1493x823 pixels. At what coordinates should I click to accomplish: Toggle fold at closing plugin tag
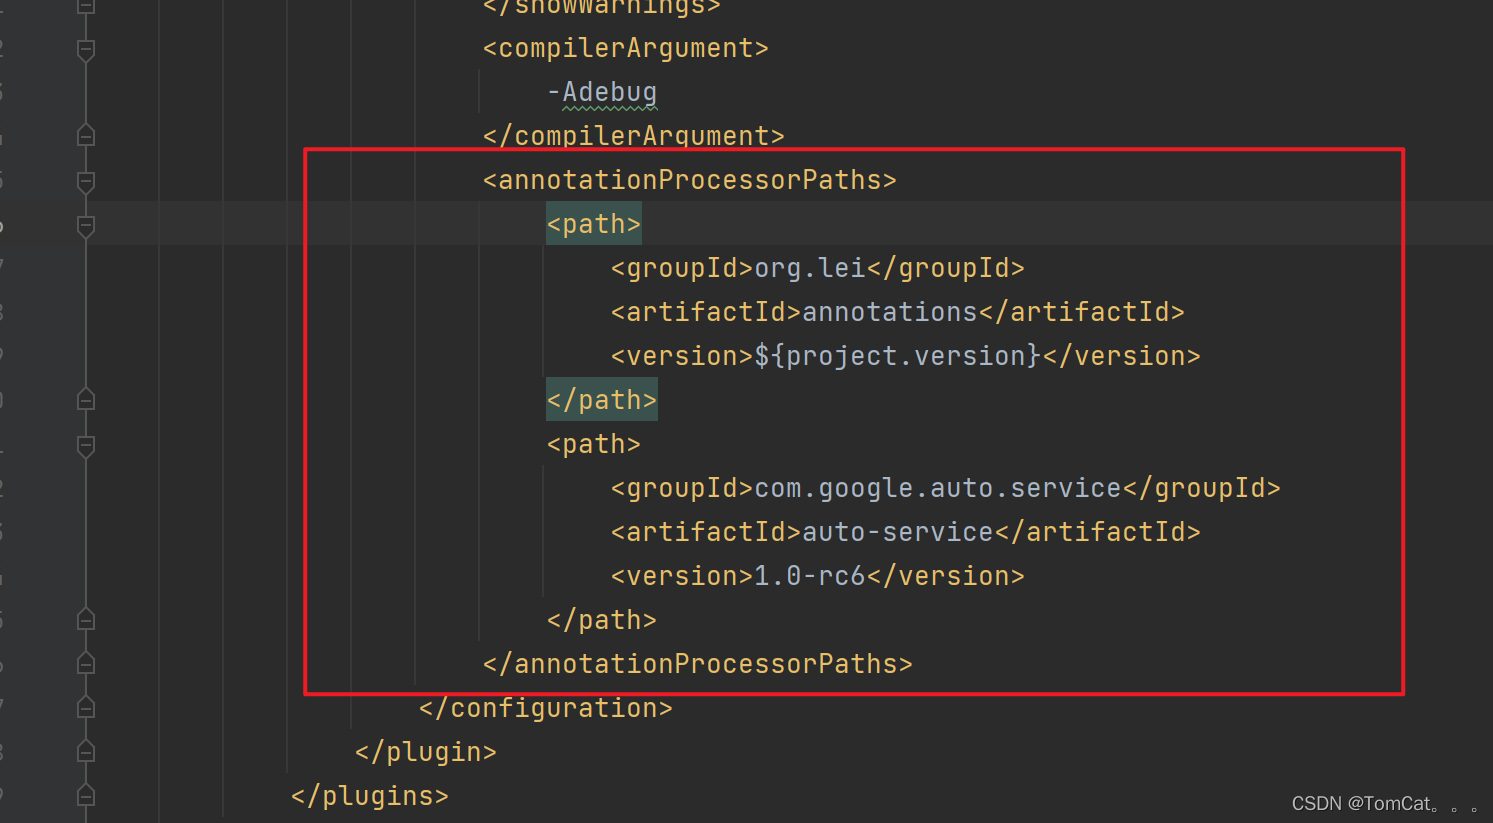click(86, 751)
